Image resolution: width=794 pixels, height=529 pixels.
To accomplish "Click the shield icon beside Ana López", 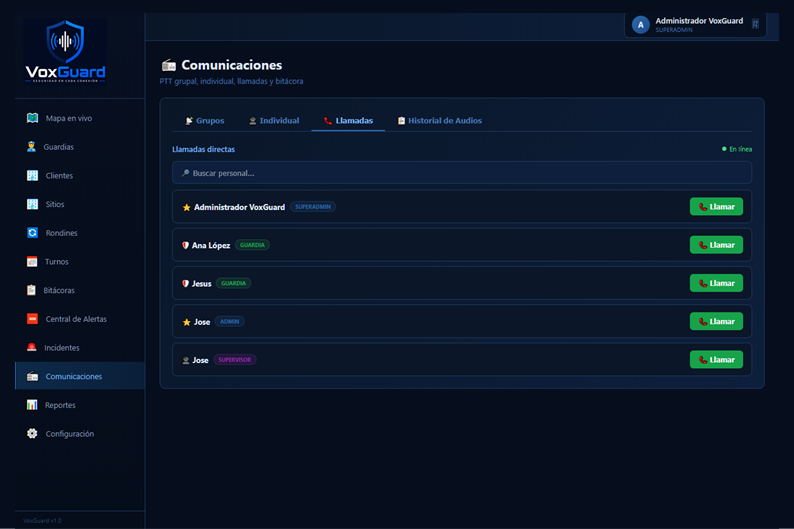I will coord(185,246).
